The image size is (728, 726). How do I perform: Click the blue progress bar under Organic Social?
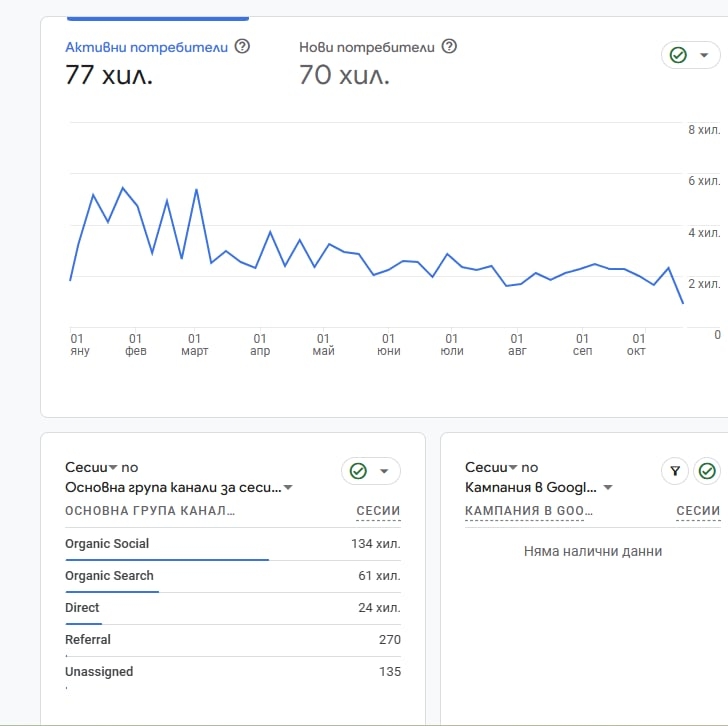pos(166,560)
